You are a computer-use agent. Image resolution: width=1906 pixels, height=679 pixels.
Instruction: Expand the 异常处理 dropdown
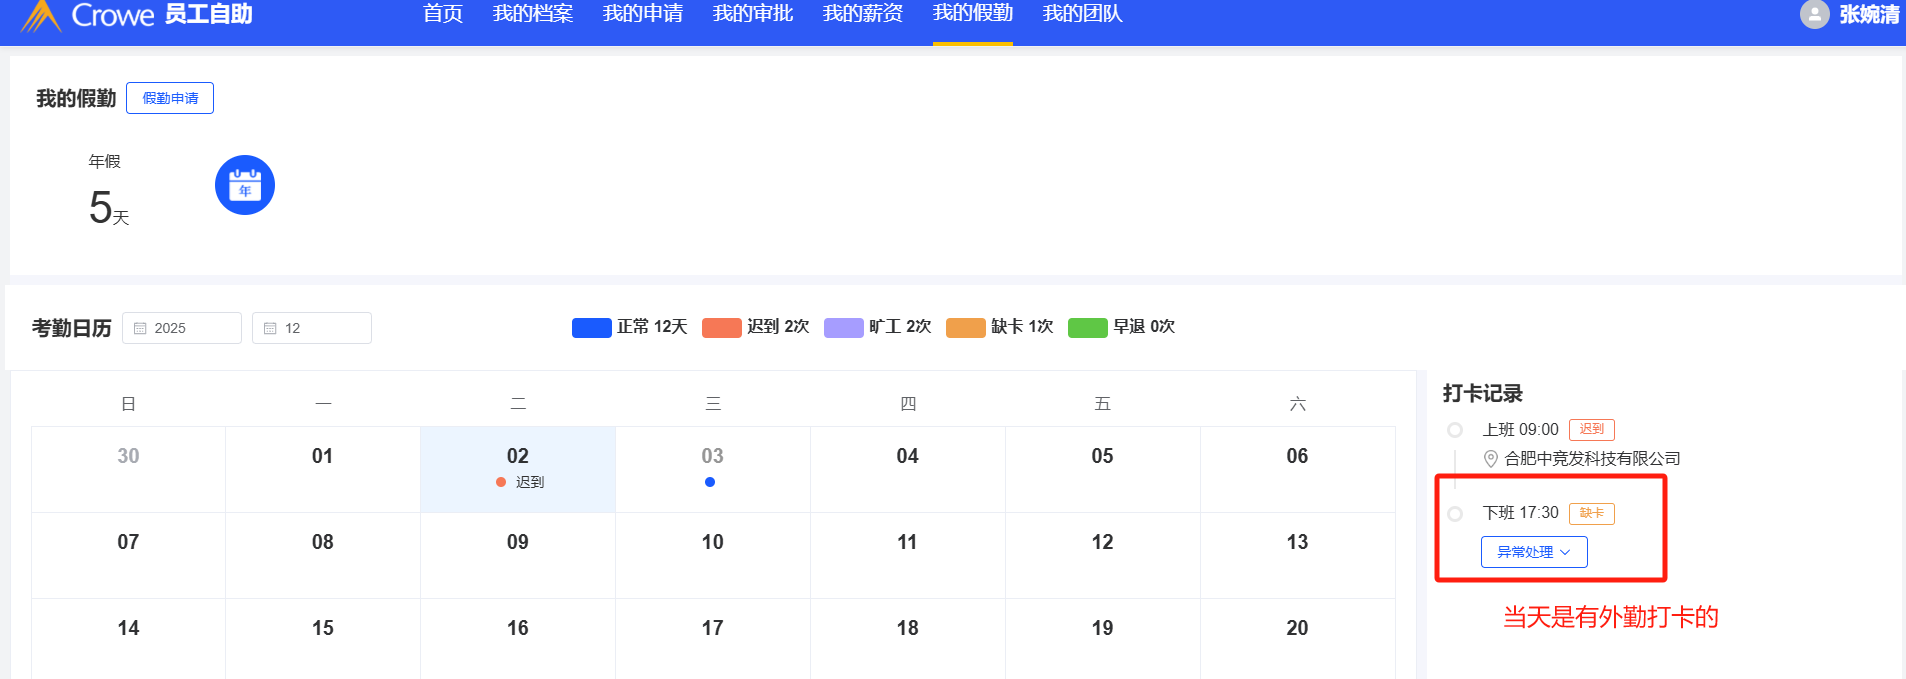point(1534,552)
